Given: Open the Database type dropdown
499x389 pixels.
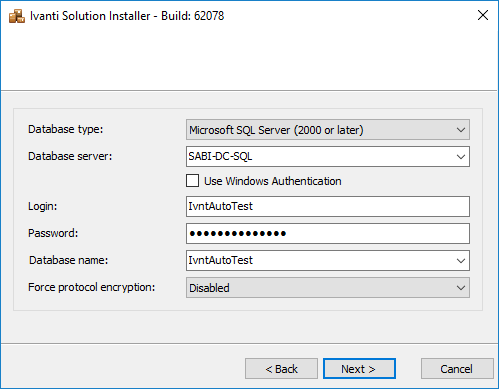Looking at the screenshot, I should pyautogui.click(x=328, y=130).
